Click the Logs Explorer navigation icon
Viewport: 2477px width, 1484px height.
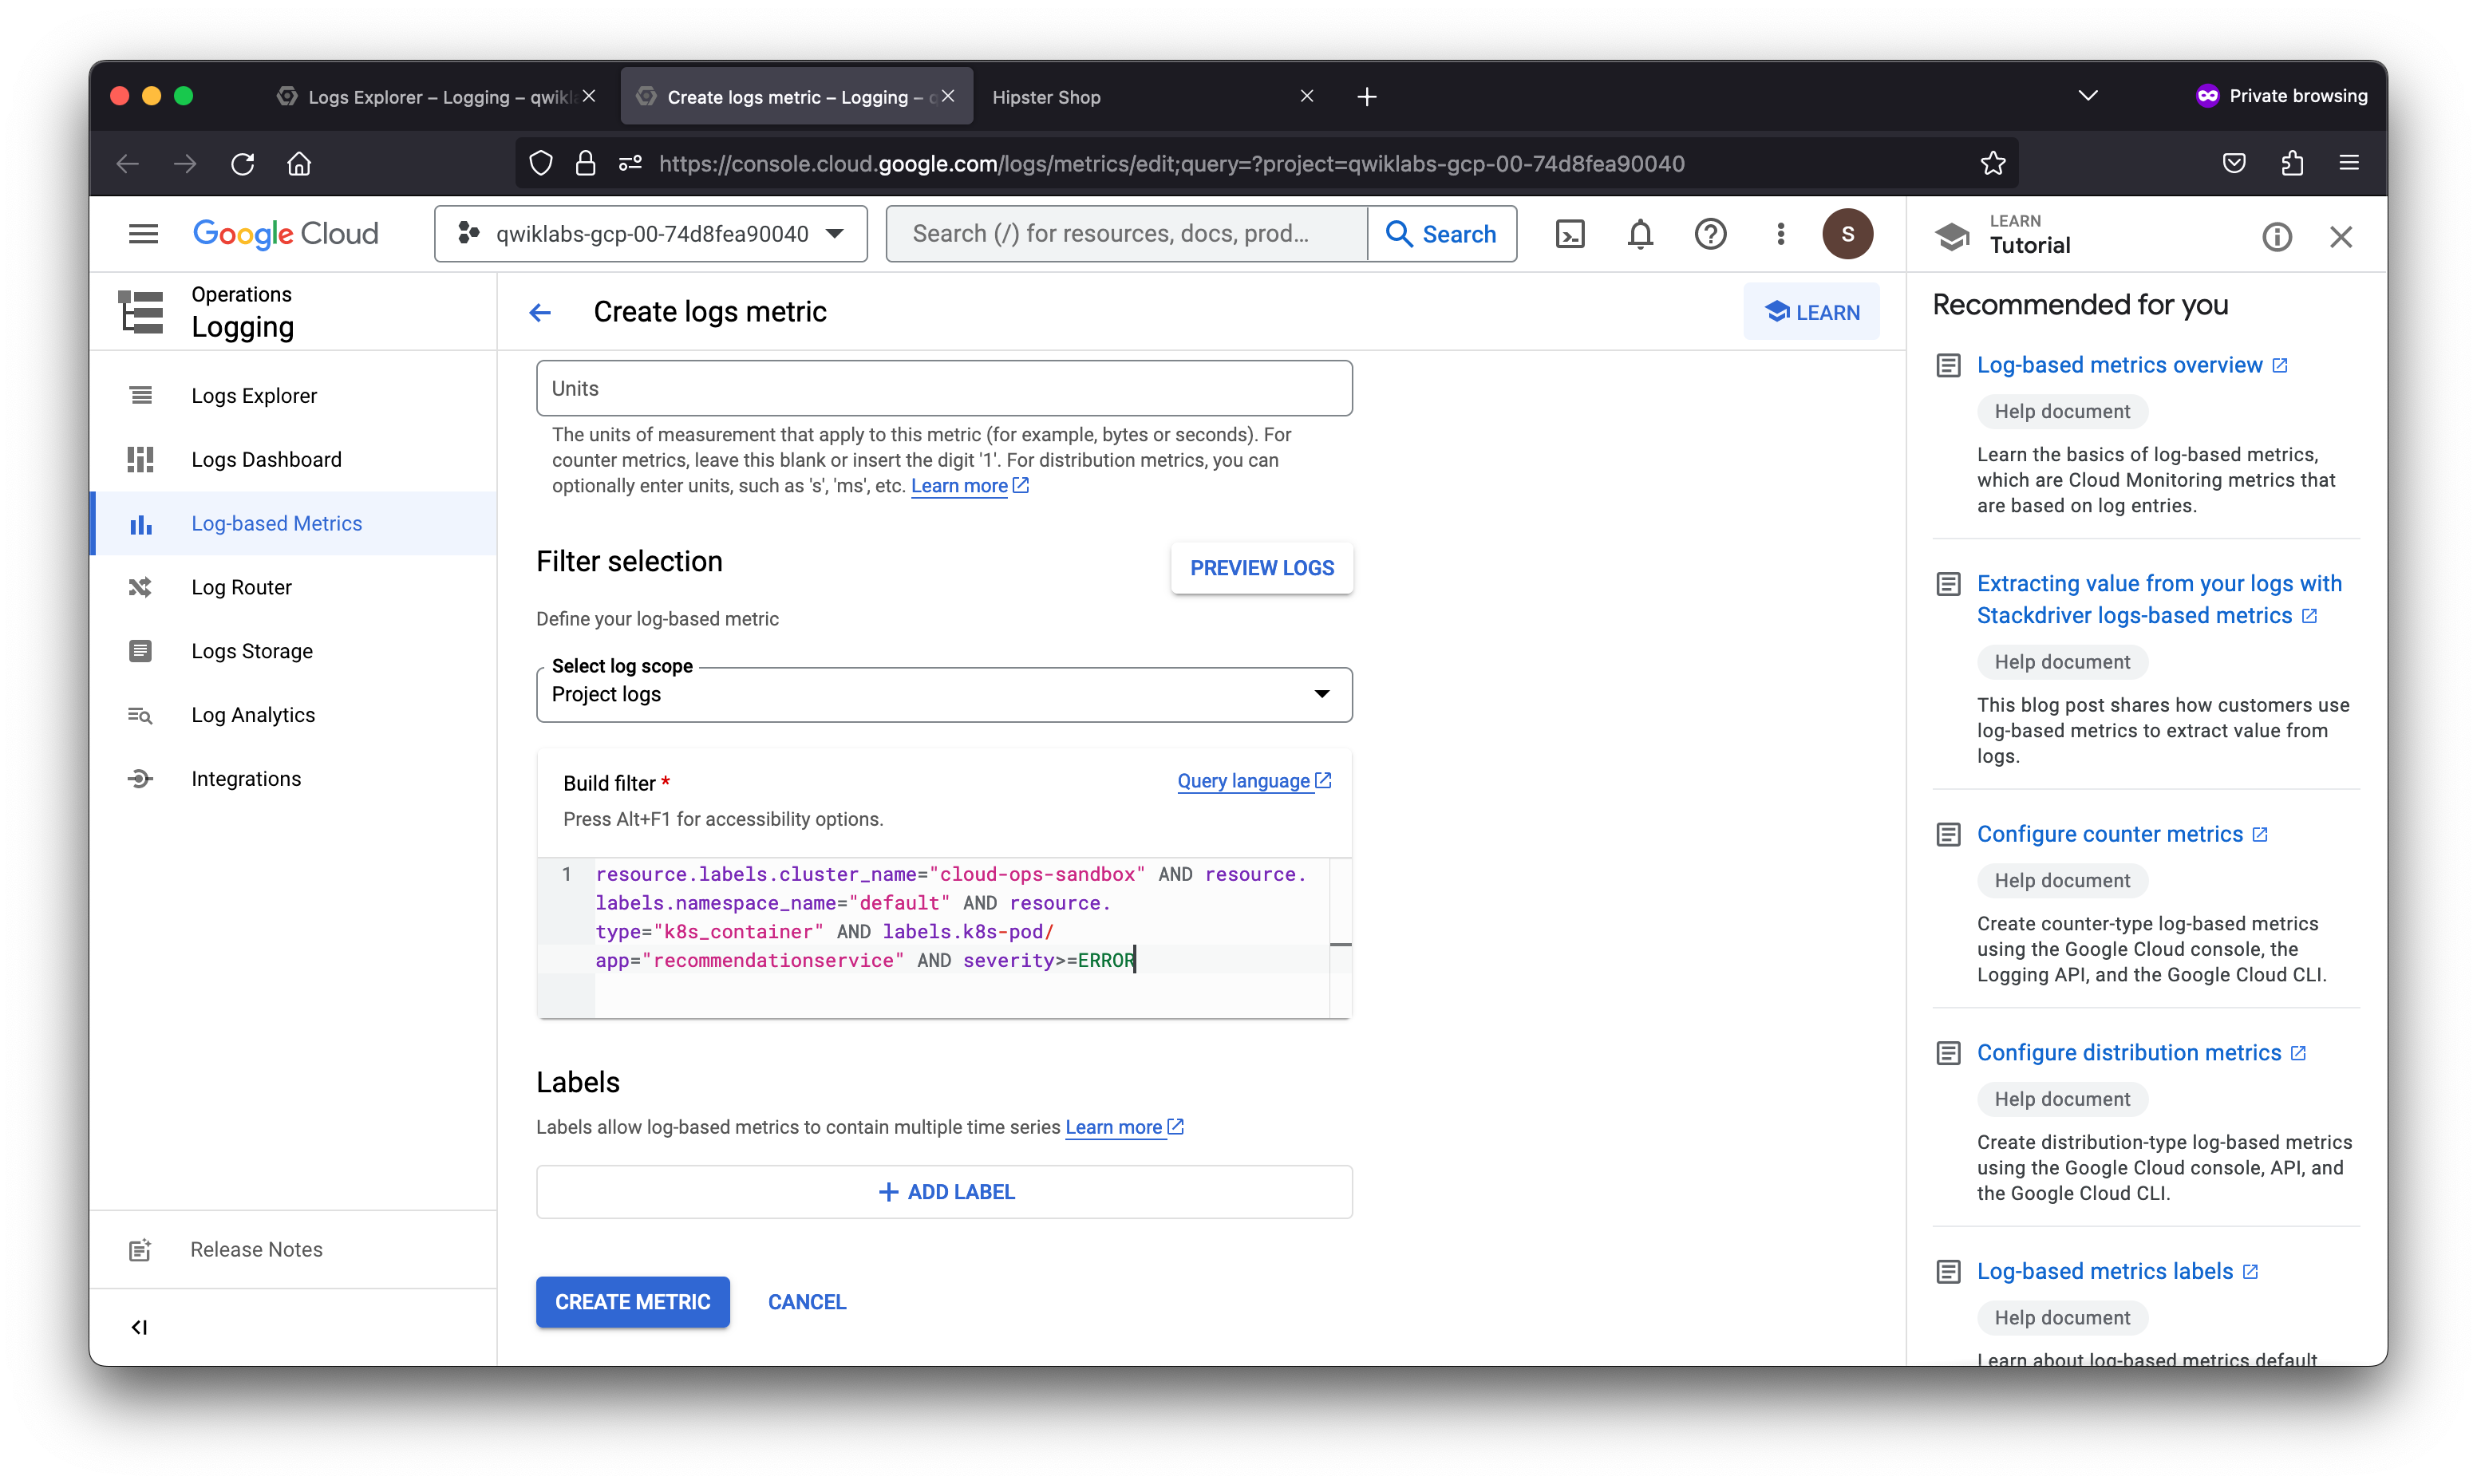click(141, 396)
